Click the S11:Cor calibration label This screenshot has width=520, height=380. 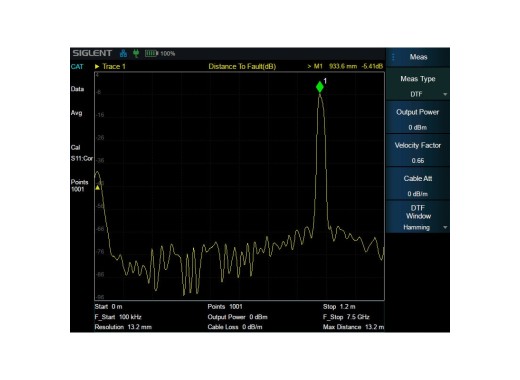click(x=82, y=158)
